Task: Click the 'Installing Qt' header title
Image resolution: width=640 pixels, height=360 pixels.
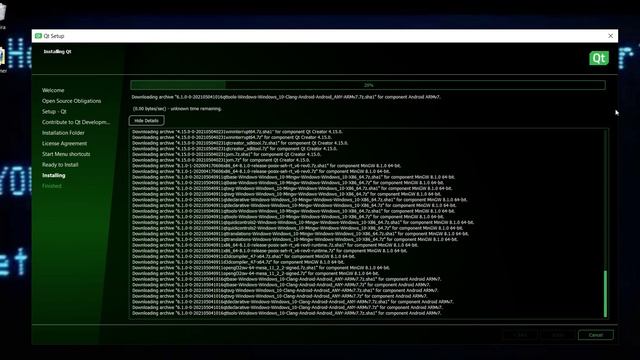Action: pos(58,51)
